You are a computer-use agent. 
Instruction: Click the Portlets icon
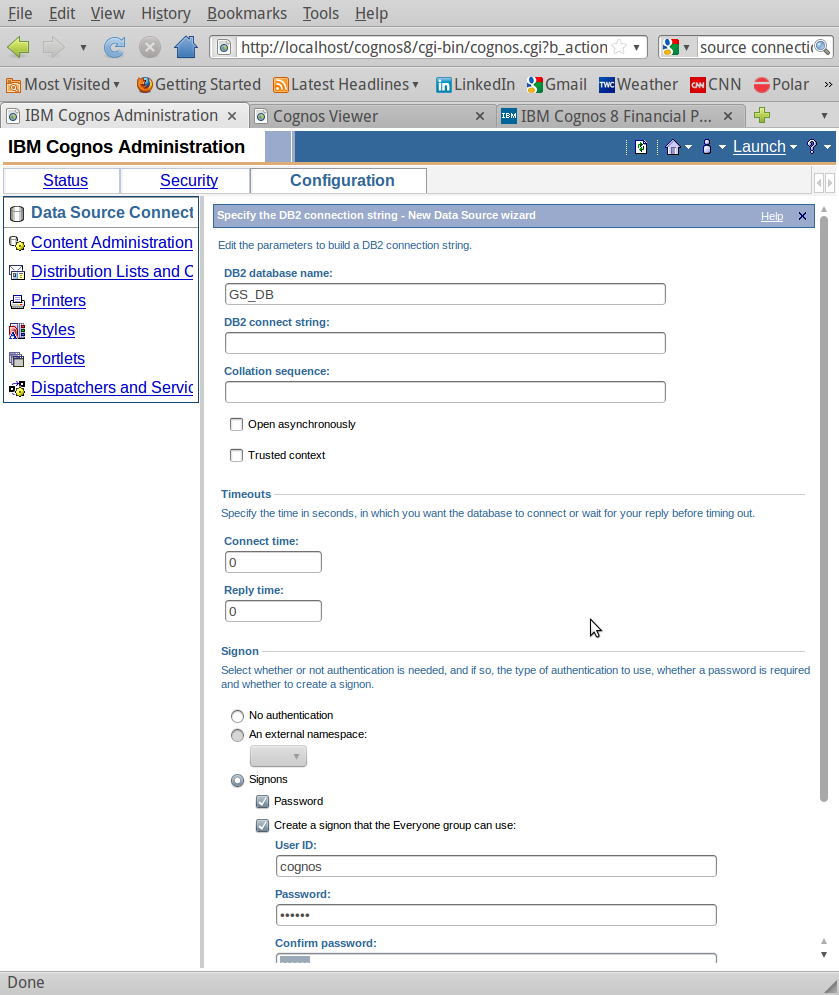17,359
